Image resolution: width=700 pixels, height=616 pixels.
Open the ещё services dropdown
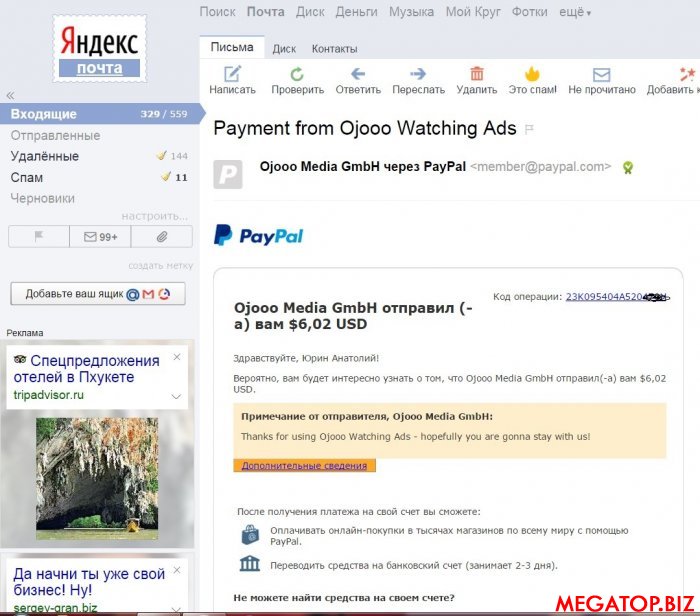575,12
